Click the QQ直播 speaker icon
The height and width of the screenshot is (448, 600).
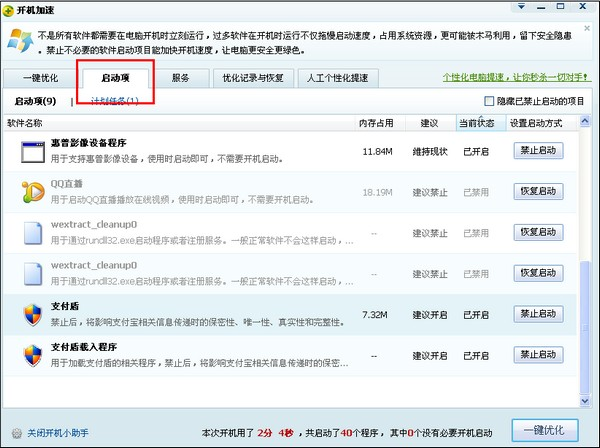(x=35, y=191)
